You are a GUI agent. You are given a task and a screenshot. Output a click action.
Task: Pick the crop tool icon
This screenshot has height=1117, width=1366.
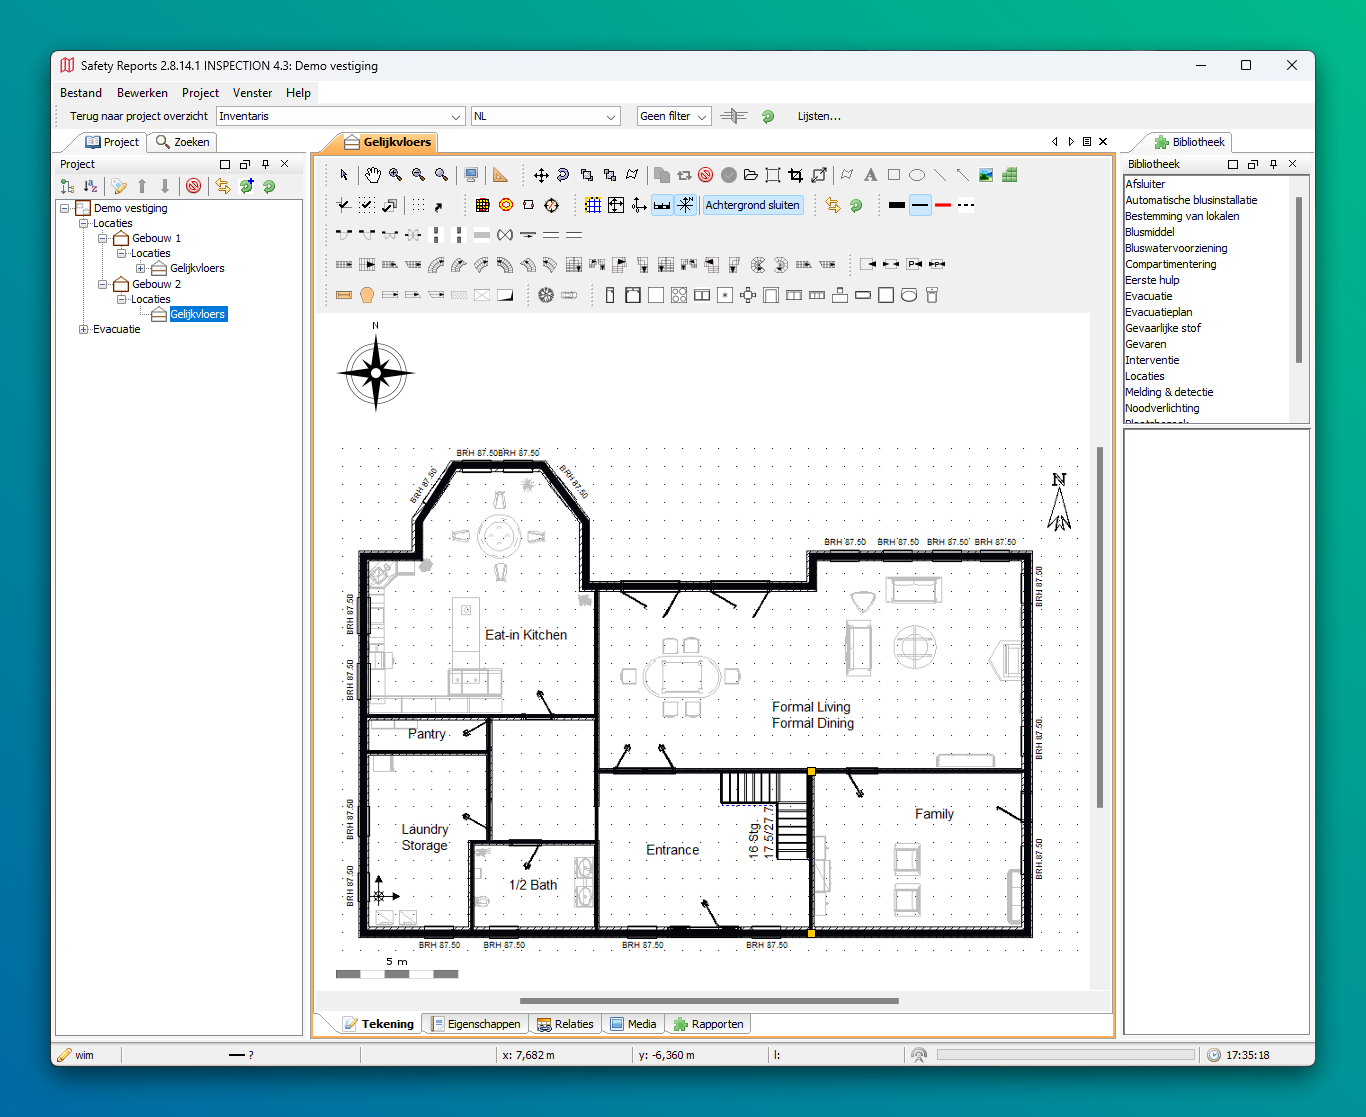click(795, 175)
